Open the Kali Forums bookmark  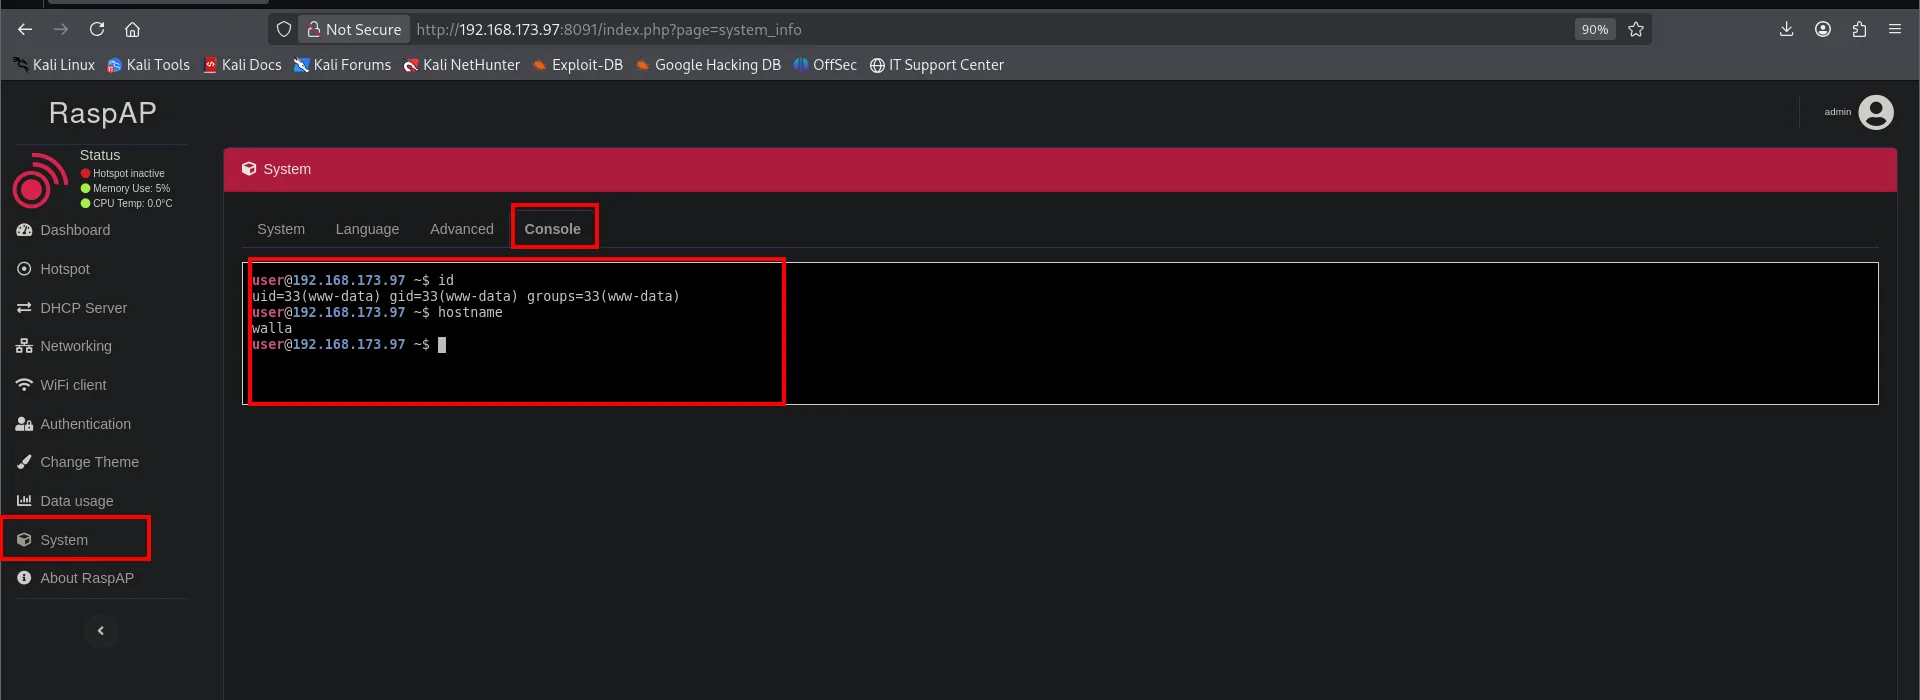point(342,65)
